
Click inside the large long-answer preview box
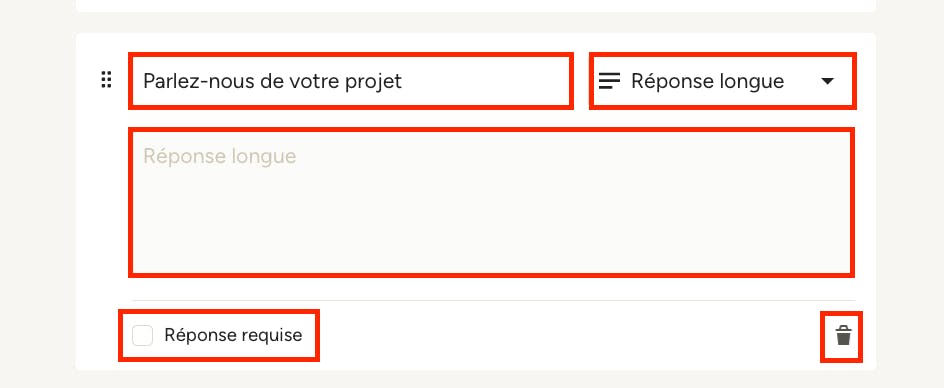pyautogui.click(x=491, y=202)
